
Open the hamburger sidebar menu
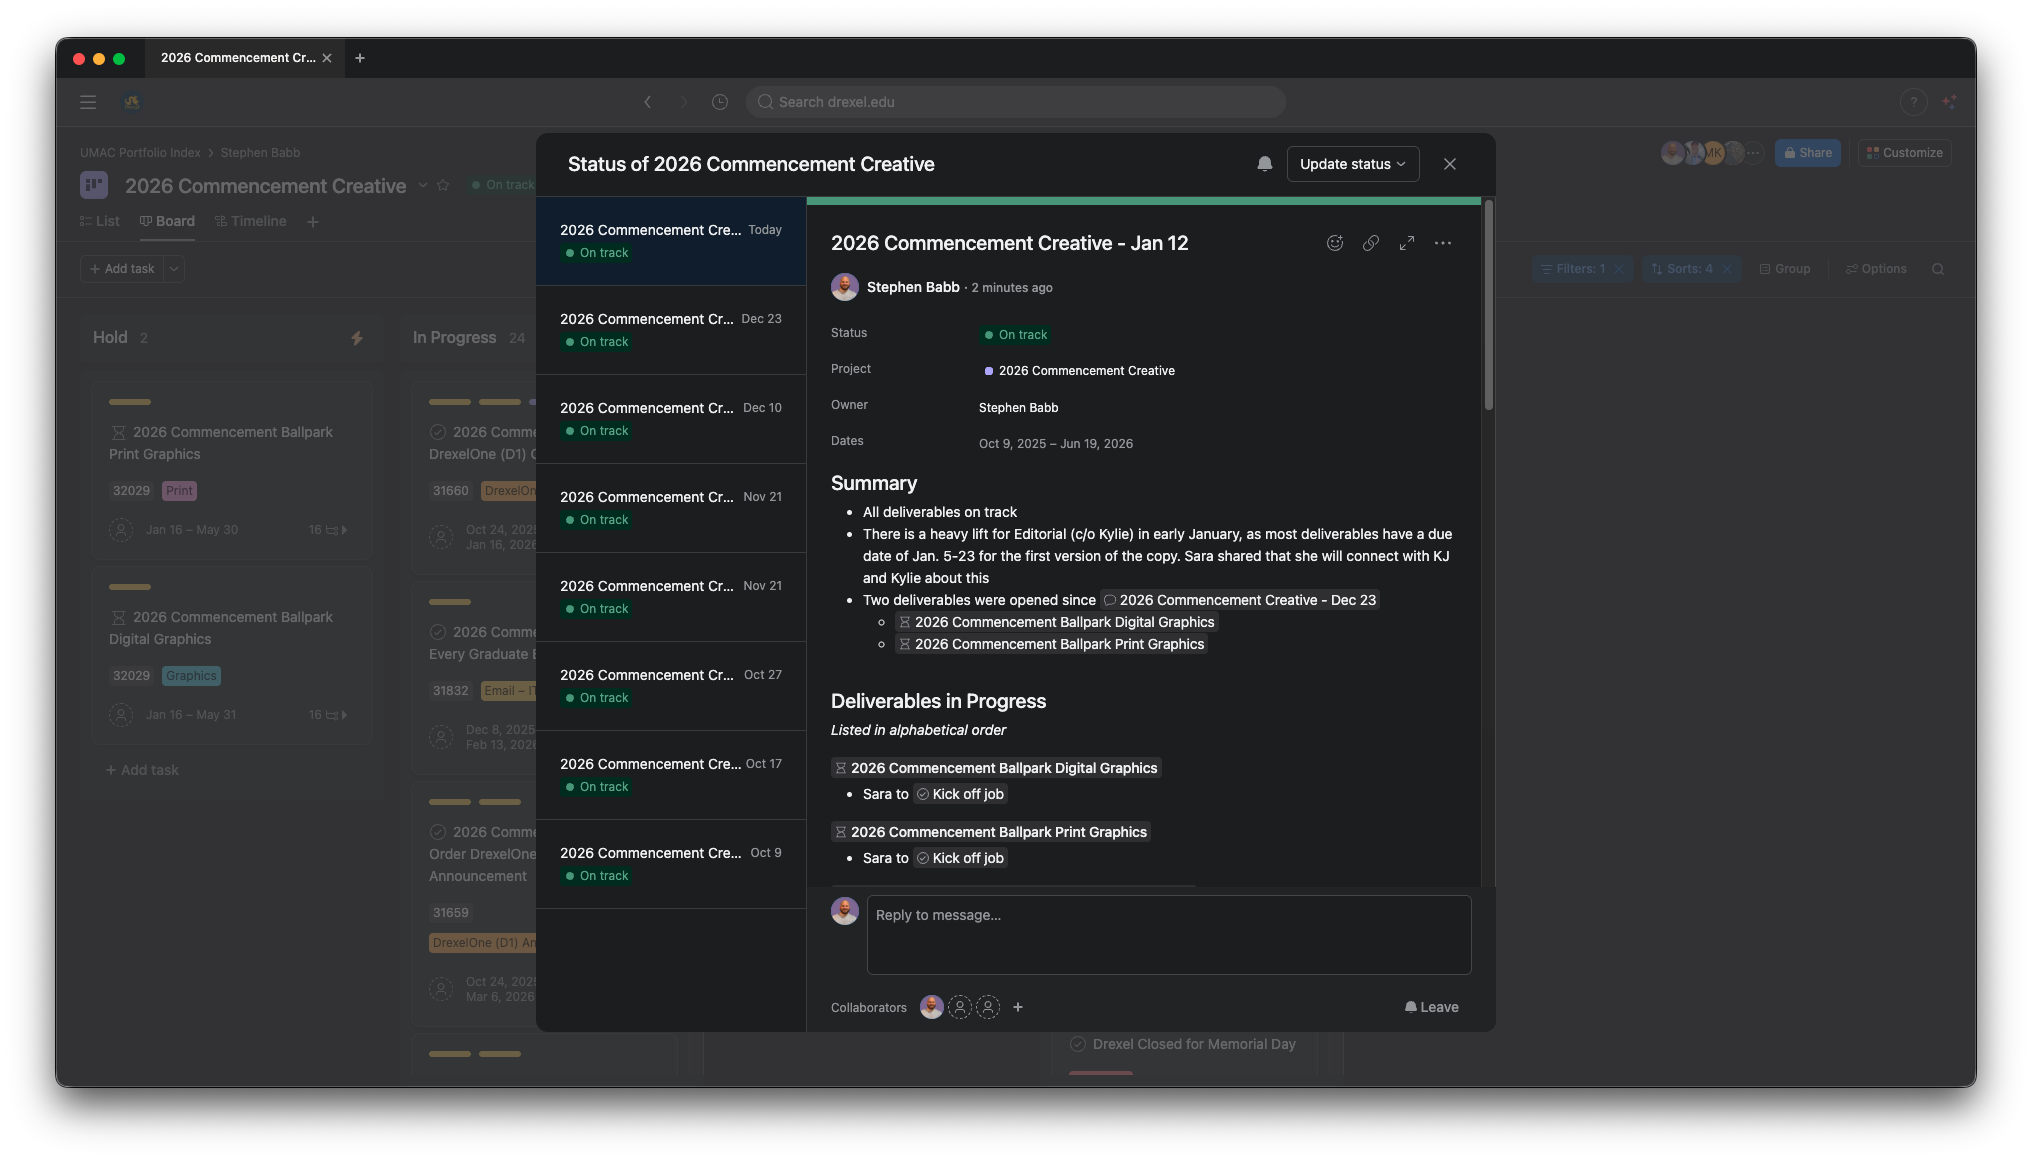click(88, 102)
